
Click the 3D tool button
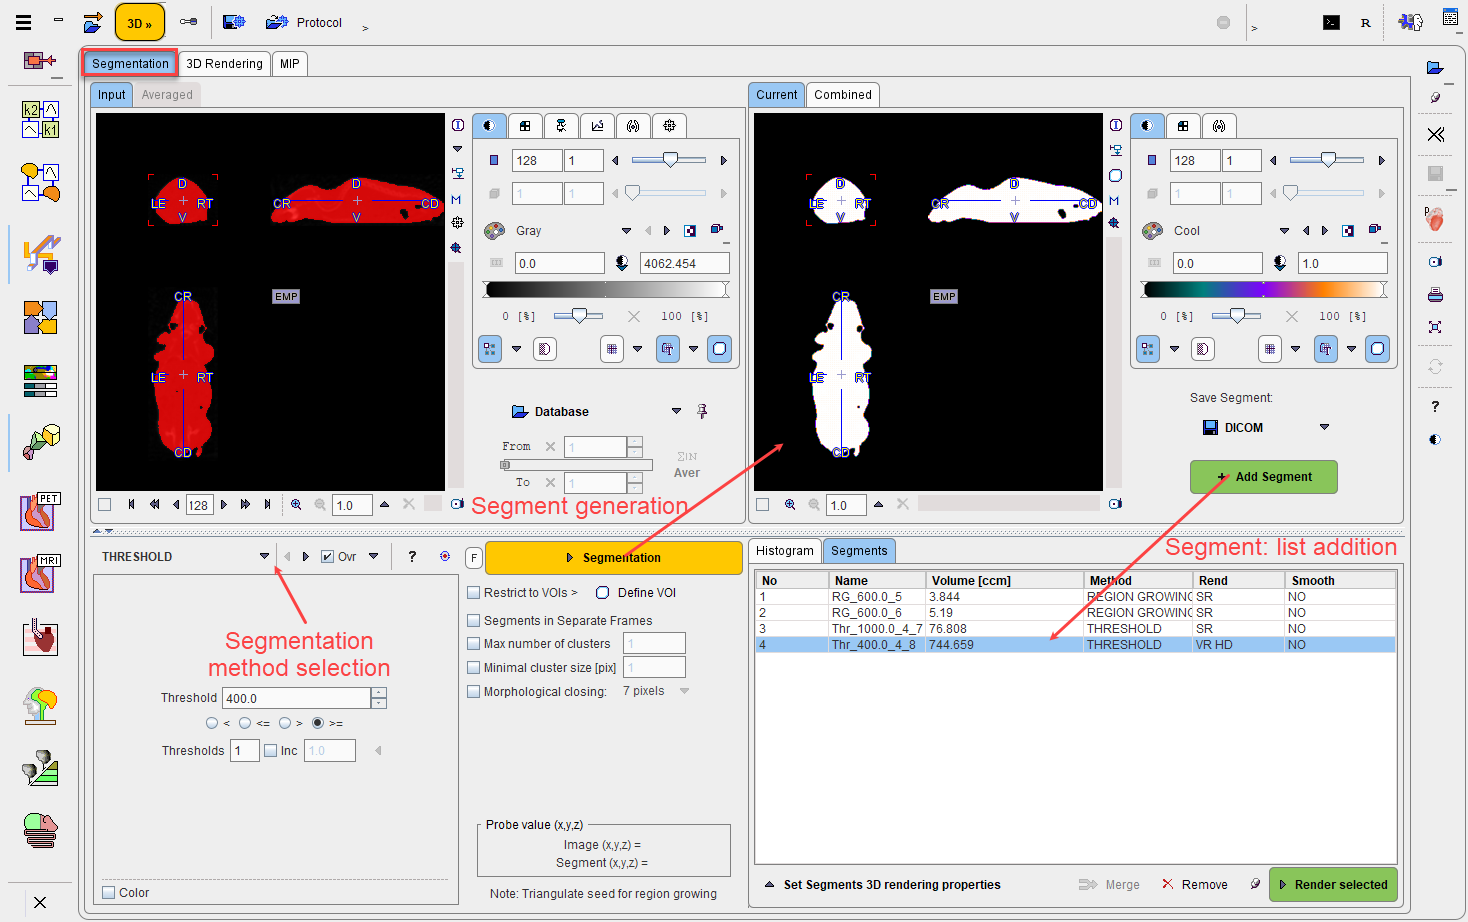140,22
